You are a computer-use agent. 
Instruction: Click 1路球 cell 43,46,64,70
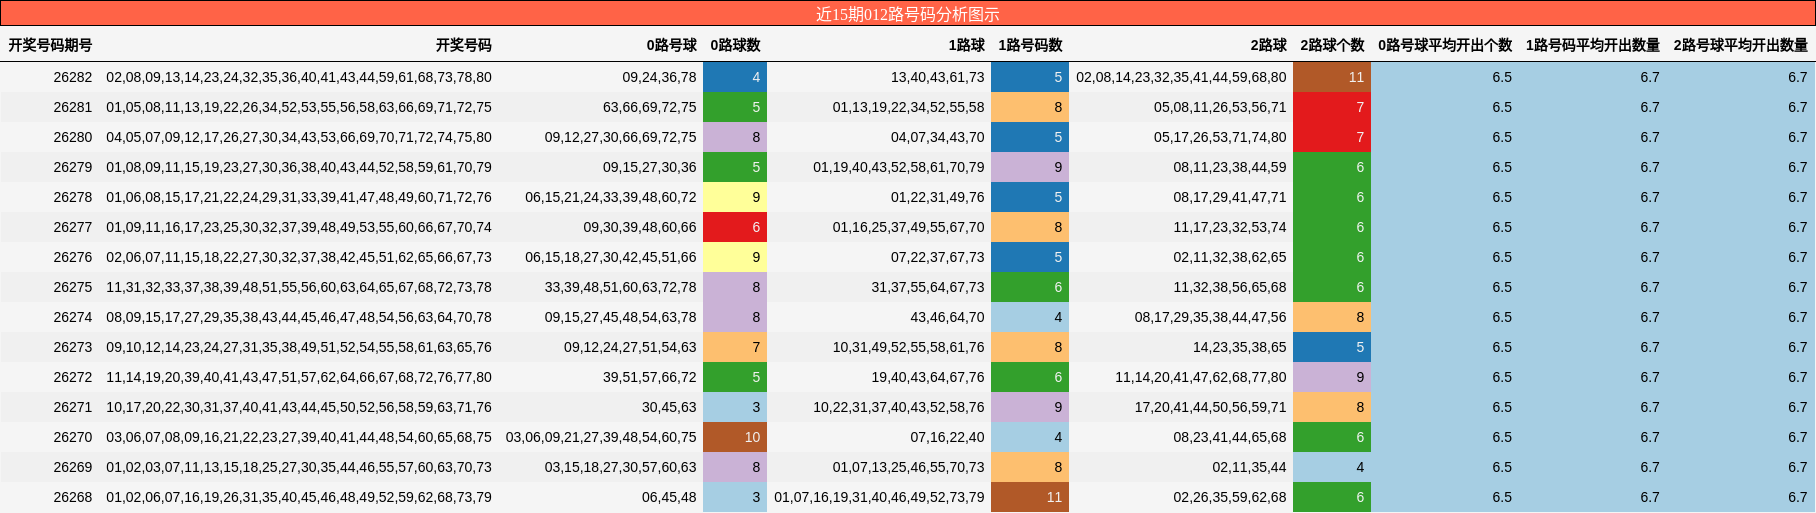click(x=948, y=317)
